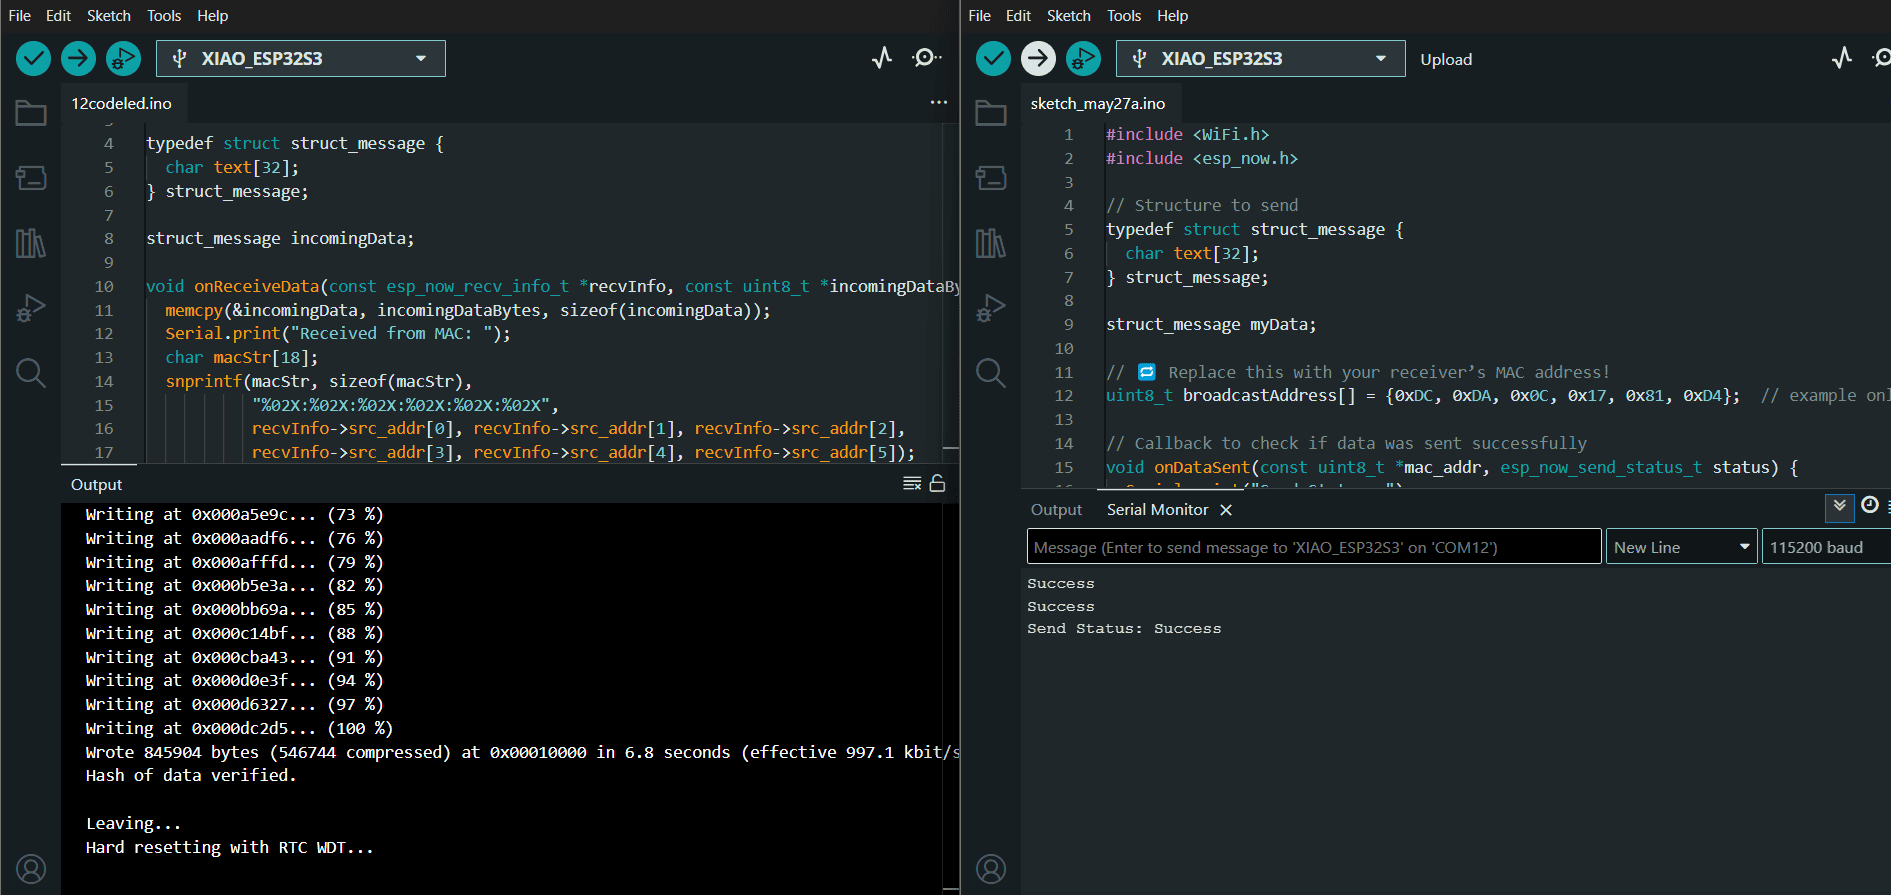Open File menu in left window
Image resolution: width=1891 pixels, height=895 pixels.
pyautogui.click(x=20, y=16)
